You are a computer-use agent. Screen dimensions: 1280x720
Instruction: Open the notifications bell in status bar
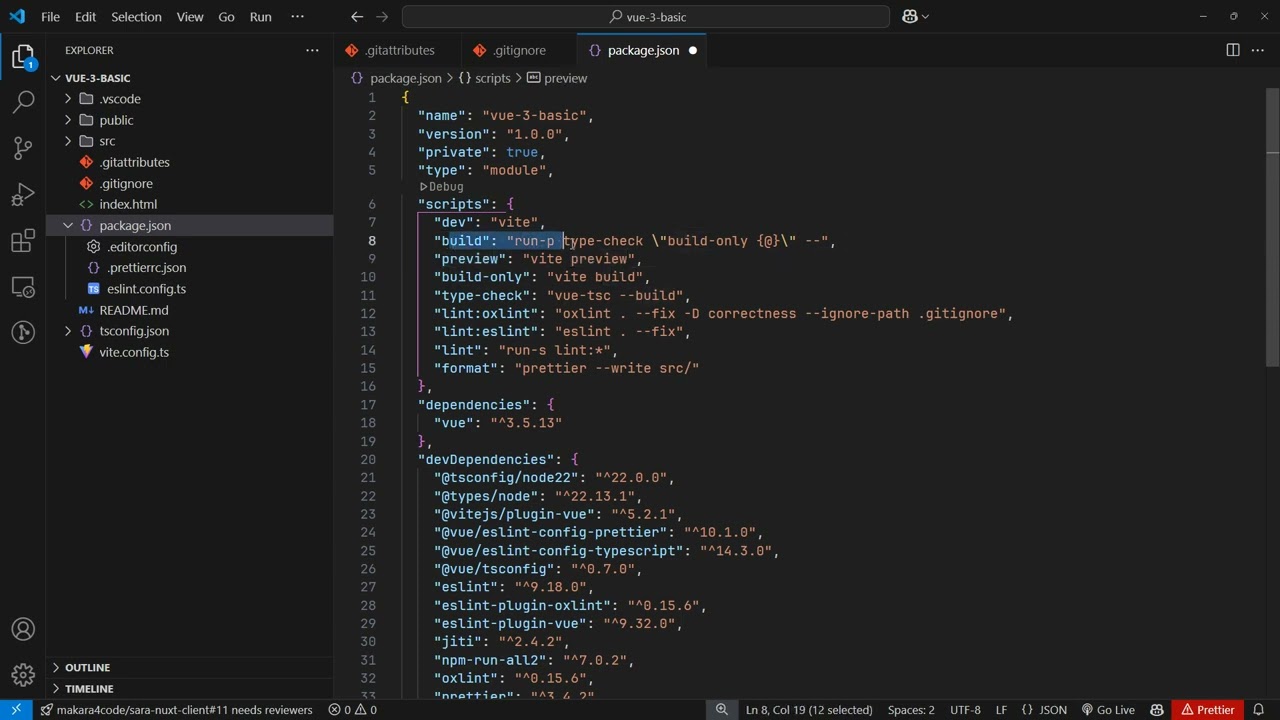tap(1259, 710)
